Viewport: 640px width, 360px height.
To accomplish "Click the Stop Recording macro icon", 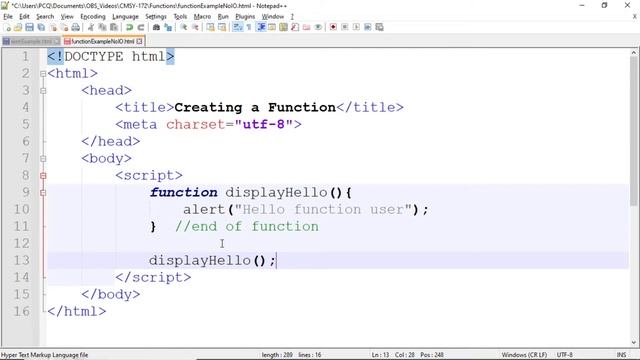I will 345,27.
